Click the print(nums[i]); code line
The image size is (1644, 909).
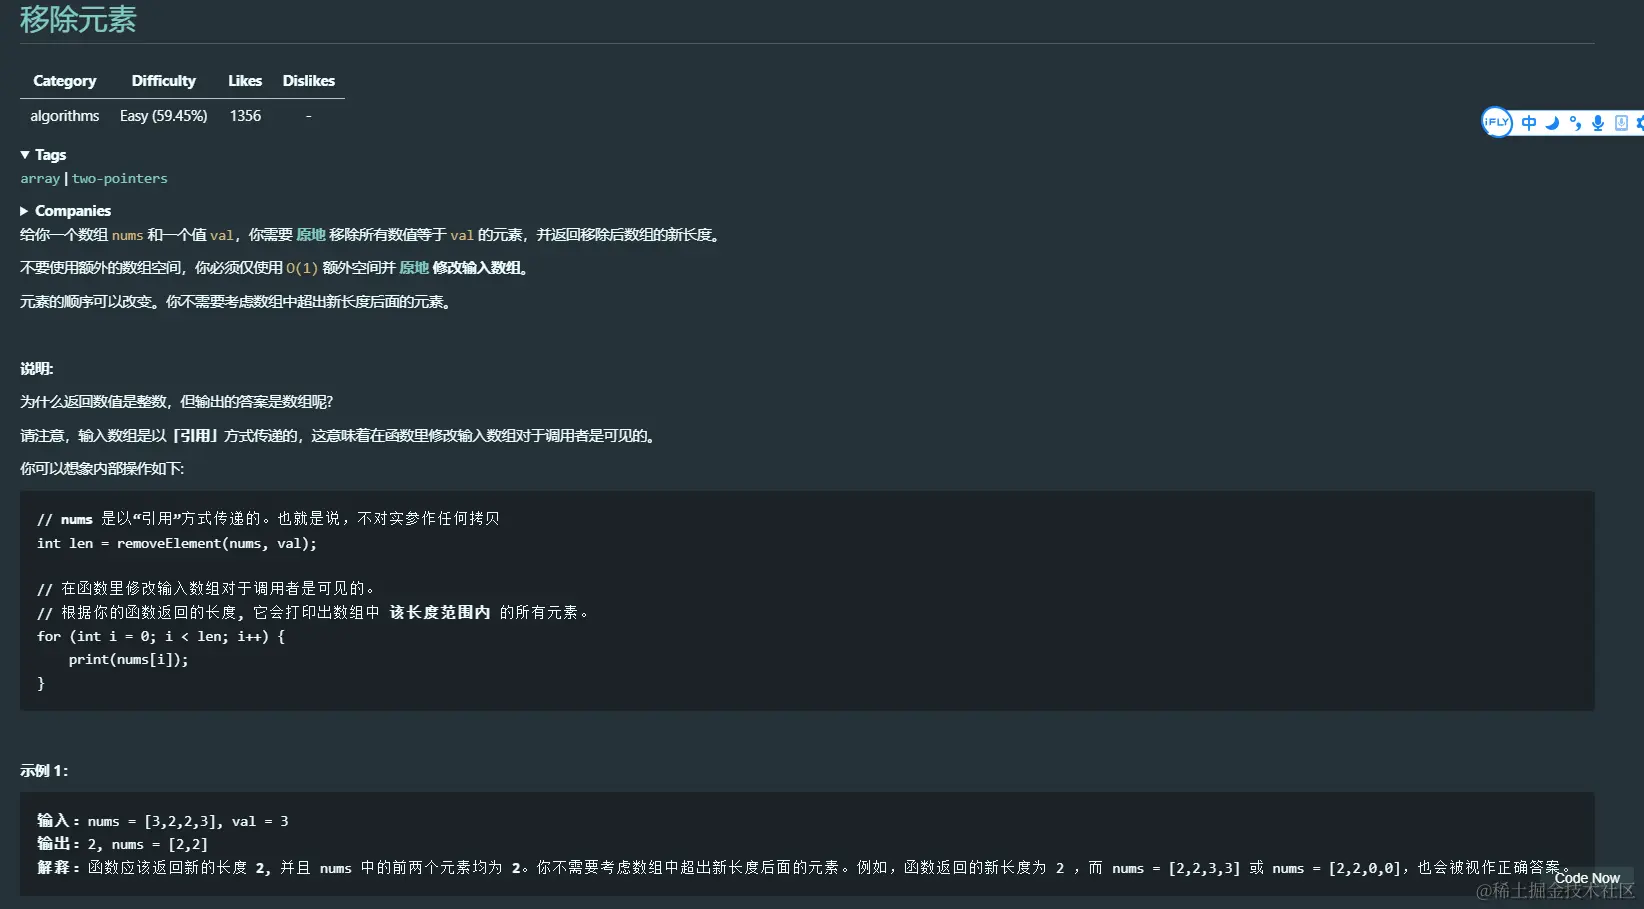click(x=128, y=660)
